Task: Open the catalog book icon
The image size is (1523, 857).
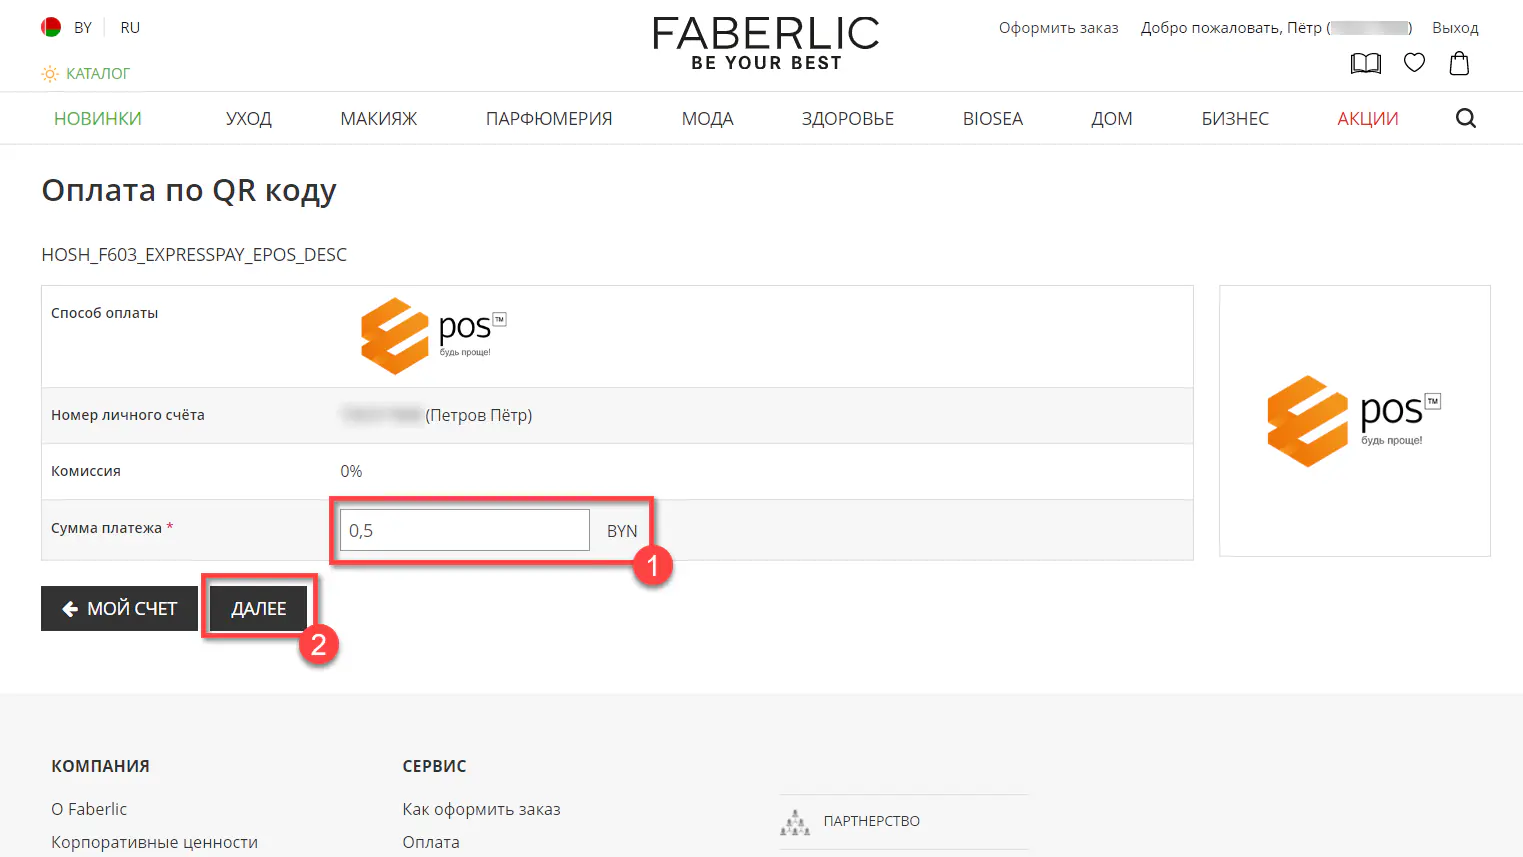Action: click(1365, 64)
